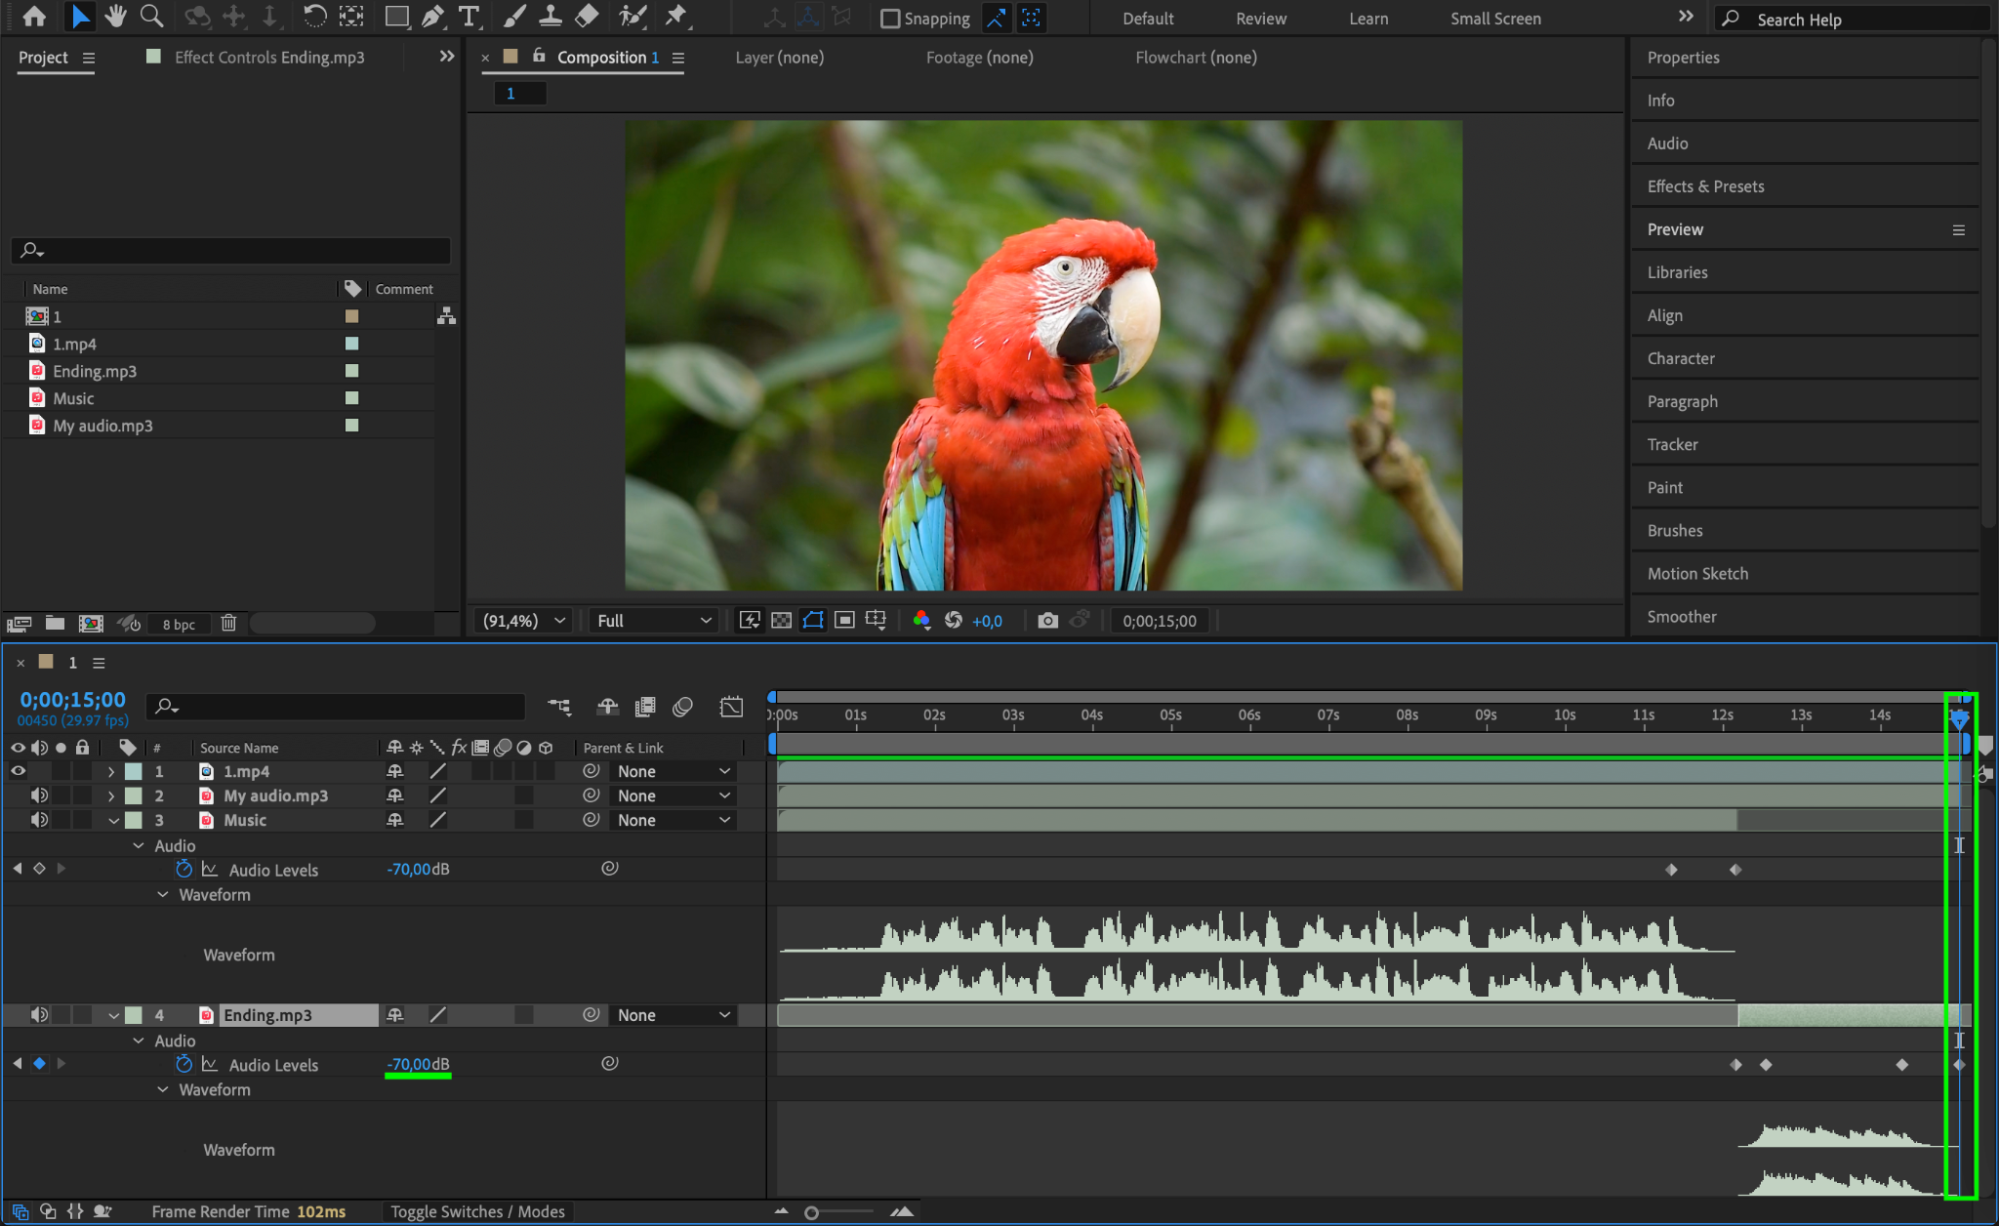Select the Type text tool
Image resolution: width=1999 pixels, height=1226 pixels.
click(x=468, y=16)
